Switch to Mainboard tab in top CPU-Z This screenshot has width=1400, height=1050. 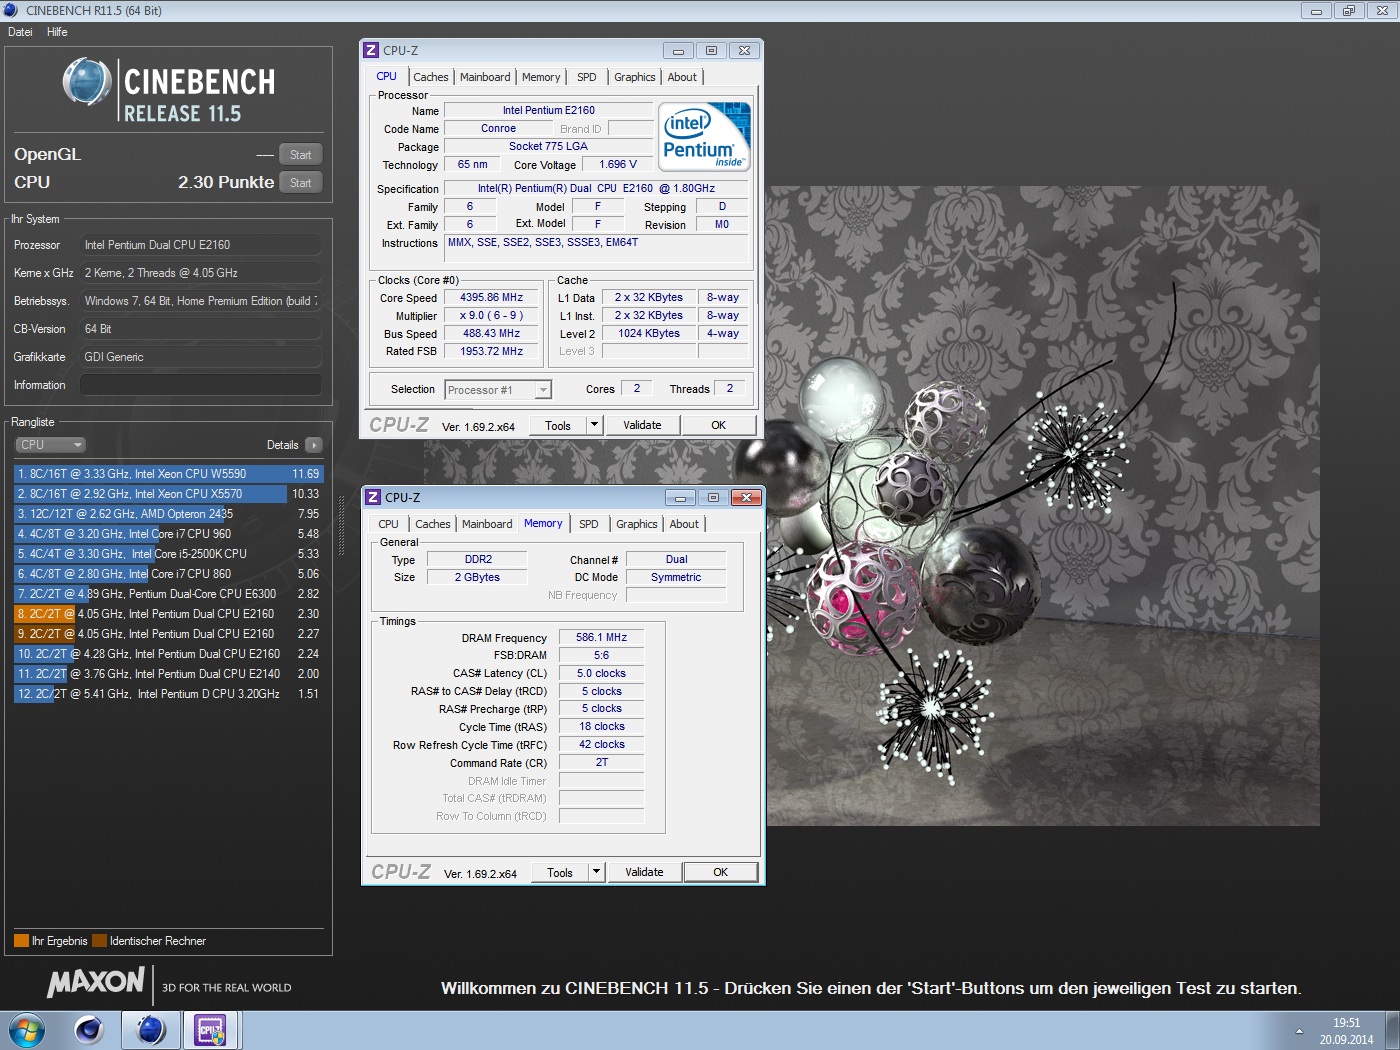click(x=485, y=77)
